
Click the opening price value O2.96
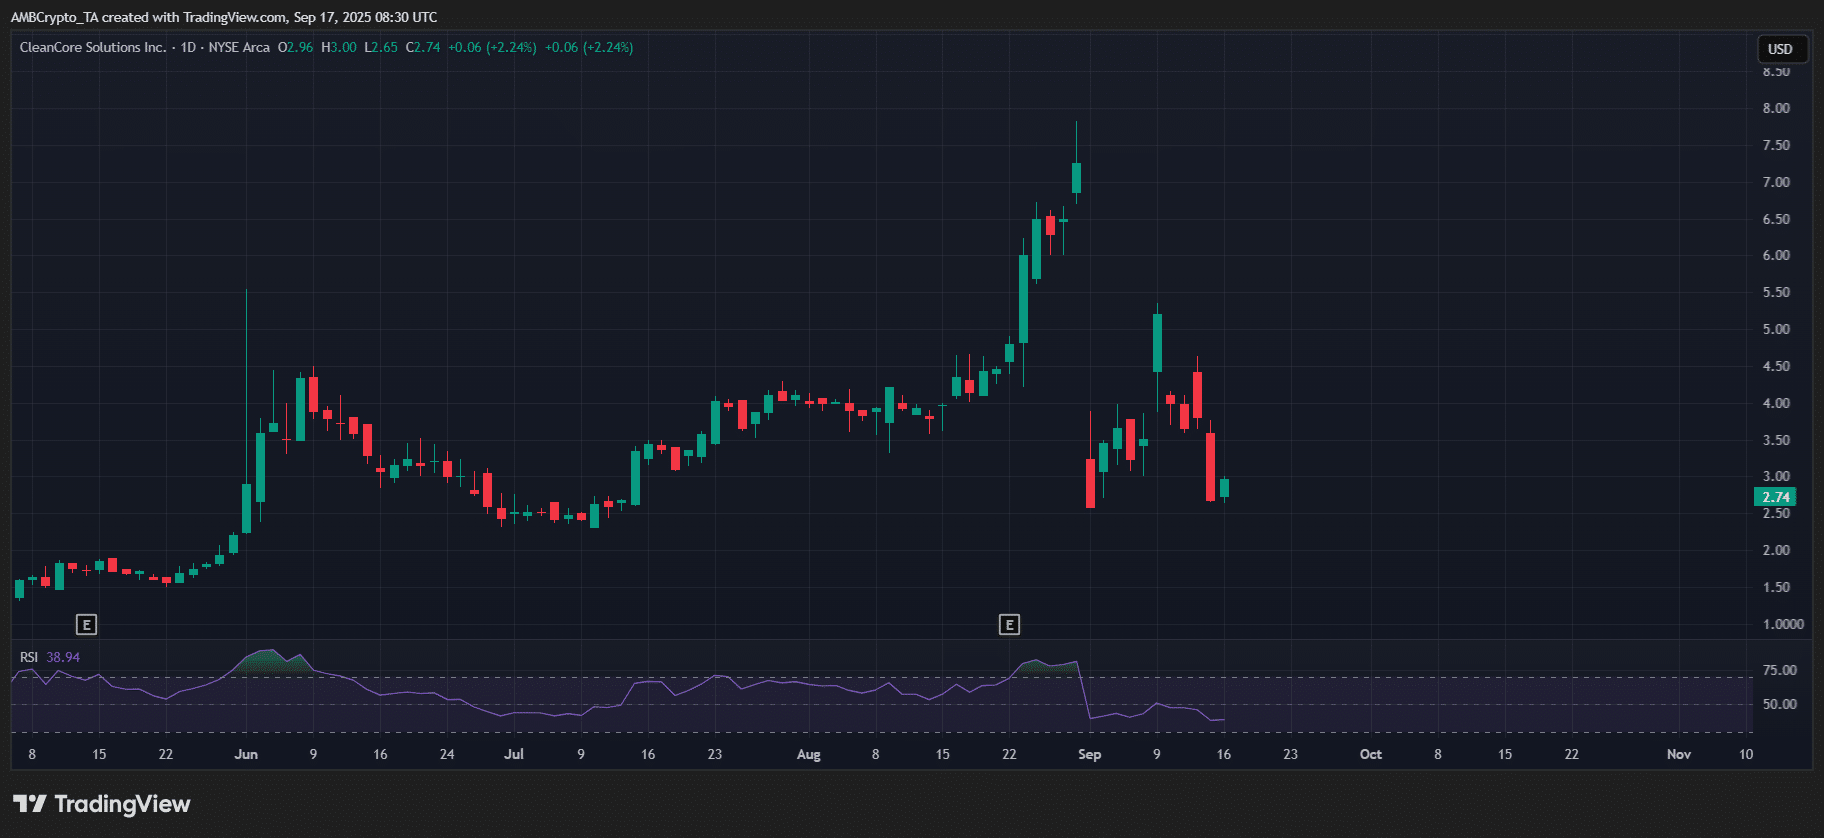pos(295,47)
